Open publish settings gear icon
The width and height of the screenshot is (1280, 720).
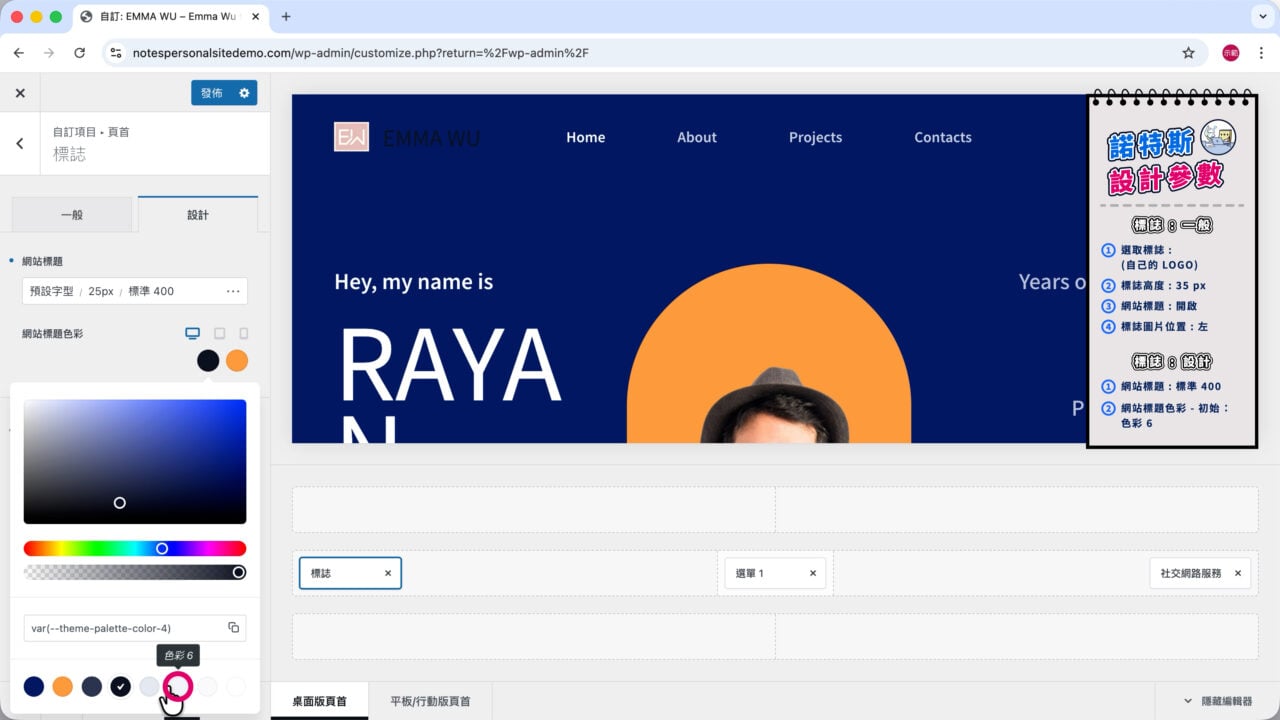(x=244, y=93)
